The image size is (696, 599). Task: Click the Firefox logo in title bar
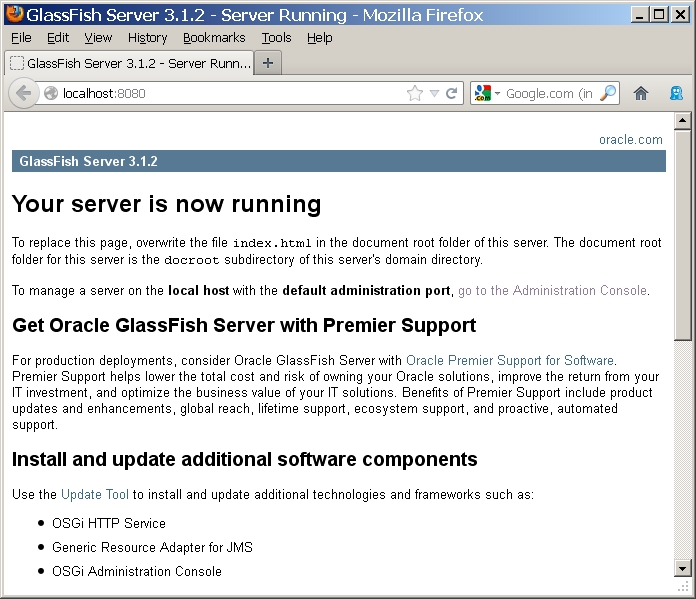14,14
